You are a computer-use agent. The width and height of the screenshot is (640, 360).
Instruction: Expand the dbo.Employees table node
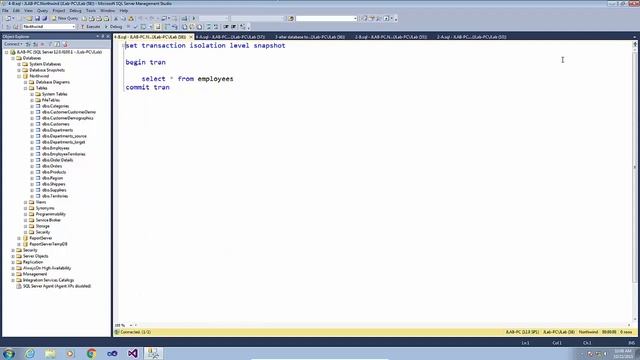32,148
